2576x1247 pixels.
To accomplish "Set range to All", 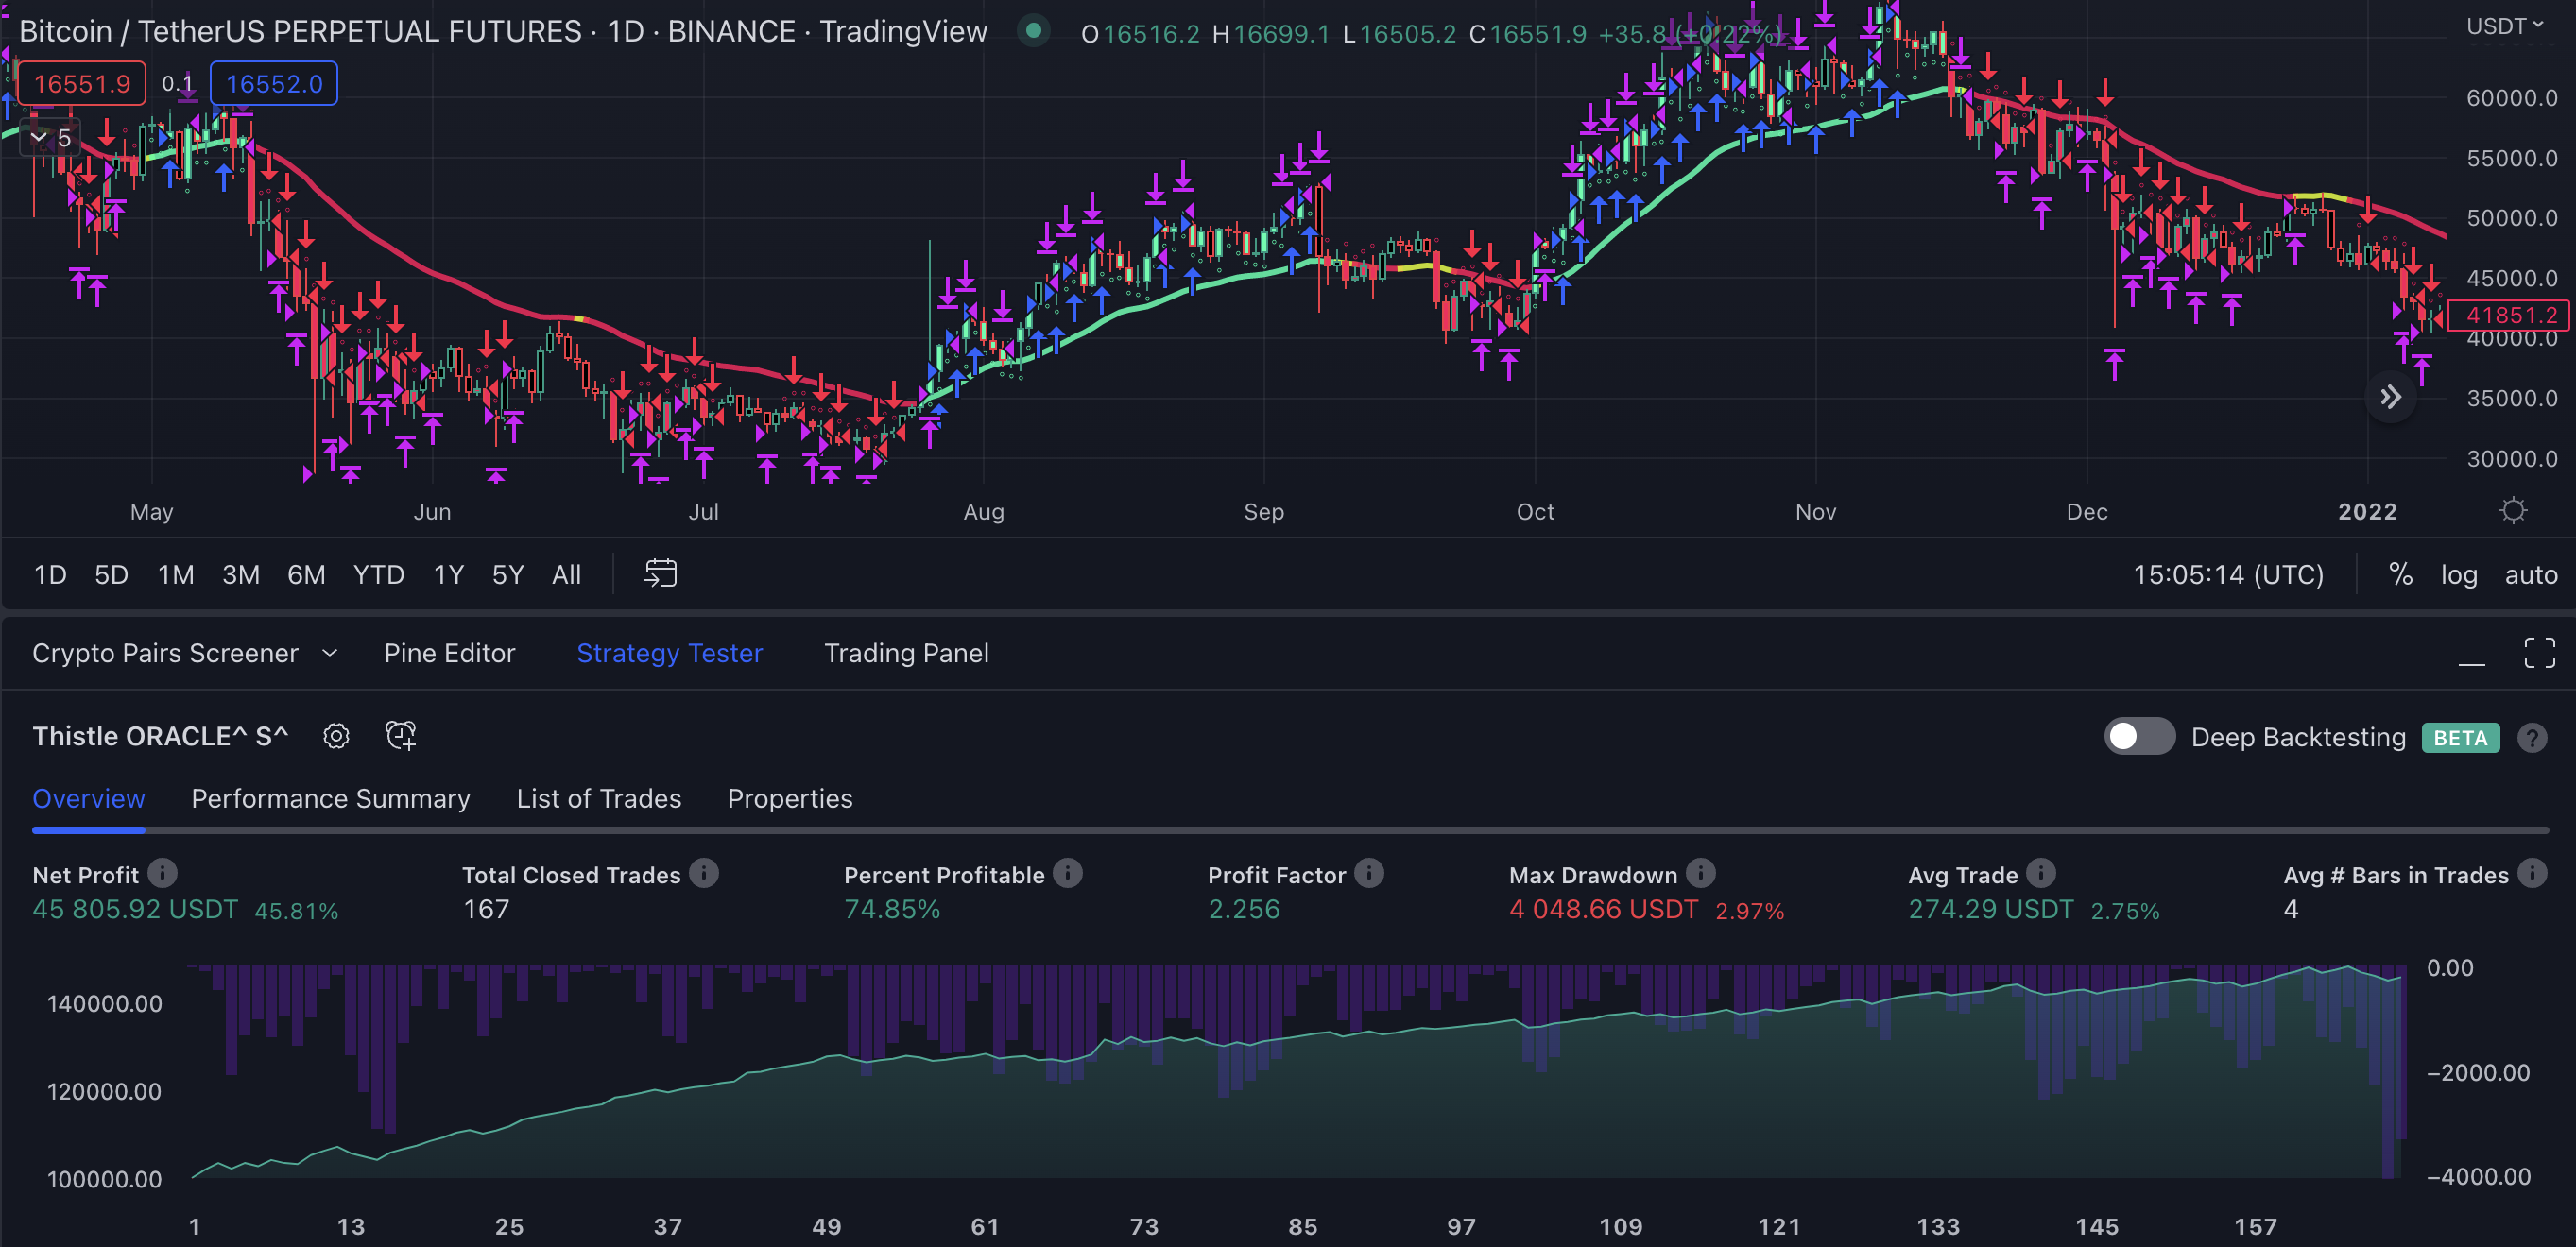I will point(566,574).
